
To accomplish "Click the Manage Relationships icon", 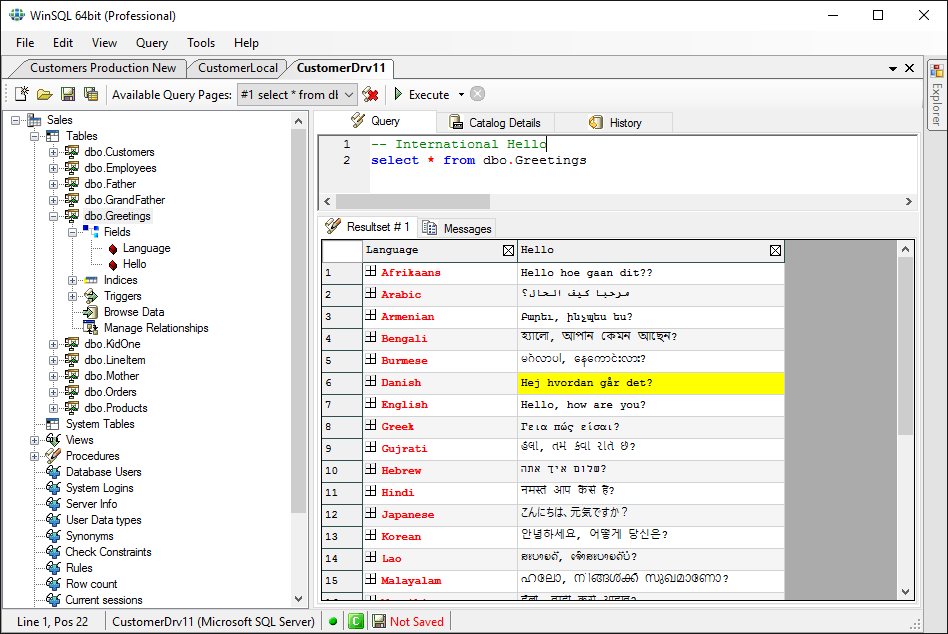I will coord(91,328).
